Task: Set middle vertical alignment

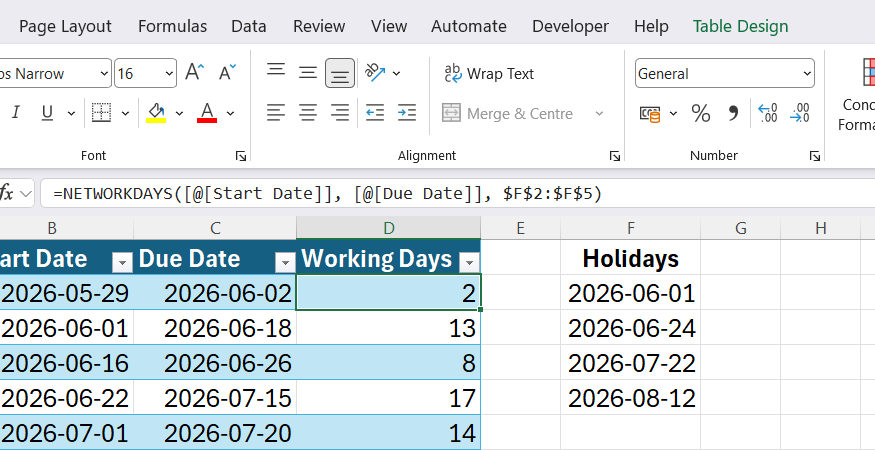Action: 308,73
